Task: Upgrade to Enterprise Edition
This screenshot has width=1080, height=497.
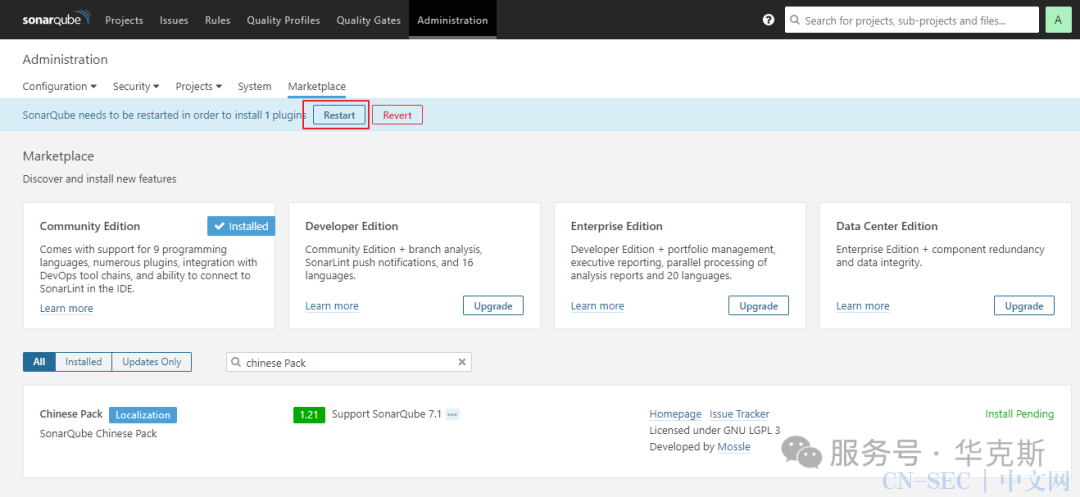Action: pyautogui.click(x=758, y=306)
